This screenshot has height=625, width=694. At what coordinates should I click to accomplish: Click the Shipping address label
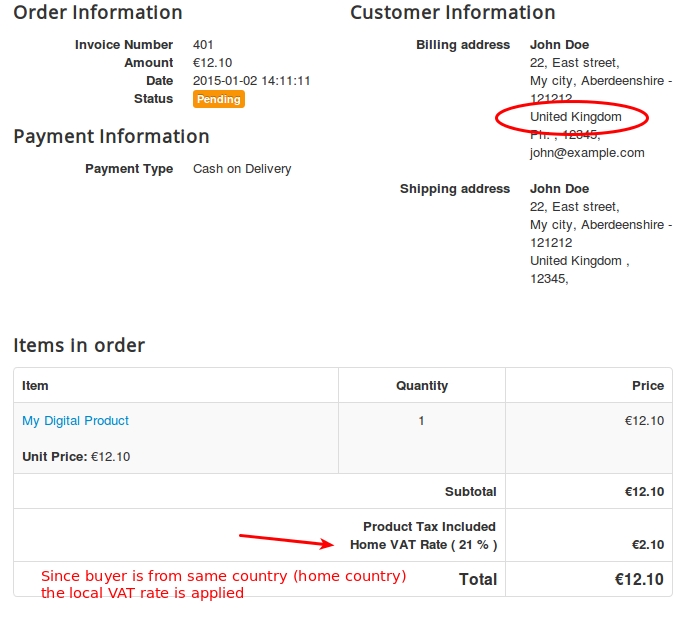click(454, 189)
